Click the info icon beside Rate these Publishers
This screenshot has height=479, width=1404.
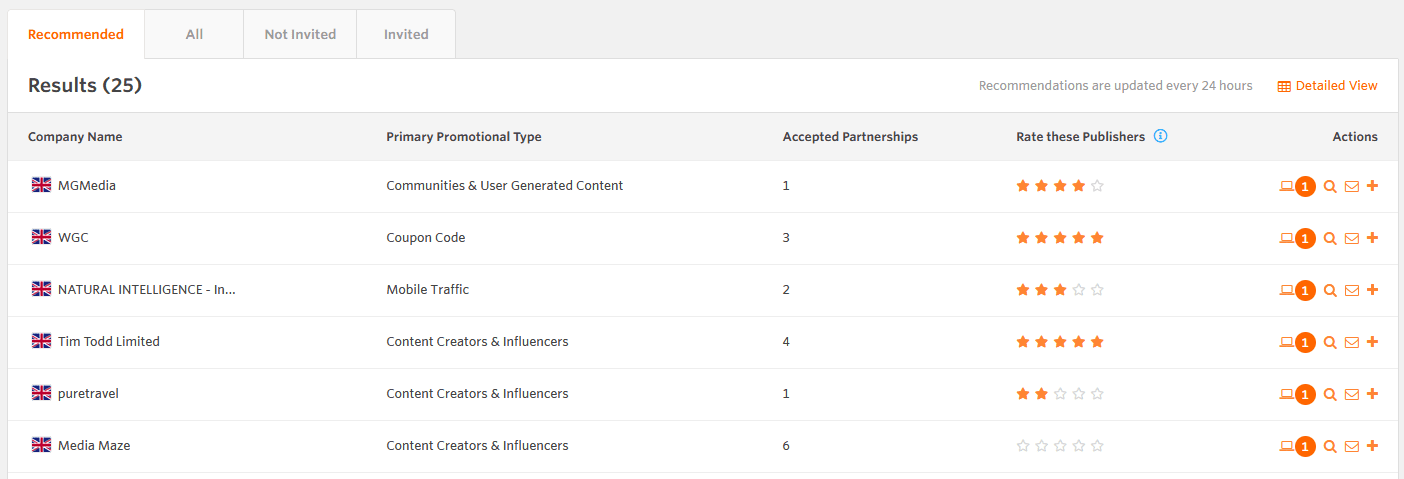click(1160, 136)
